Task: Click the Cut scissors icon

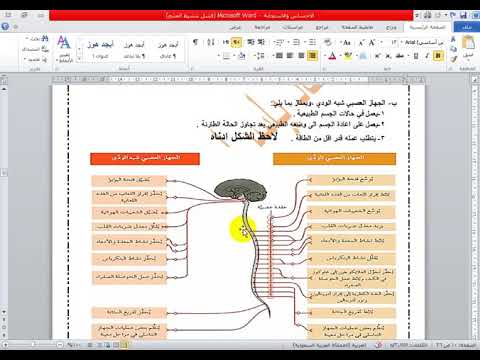Action: 453,40
